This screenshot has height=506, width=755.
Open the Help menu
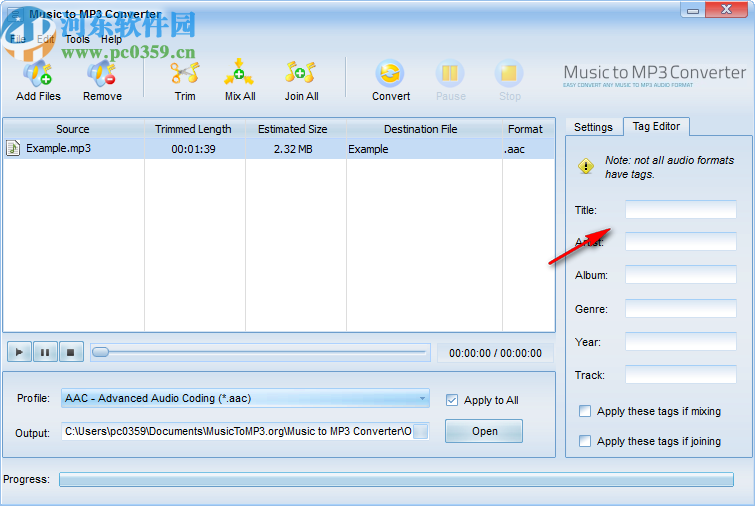111,39
